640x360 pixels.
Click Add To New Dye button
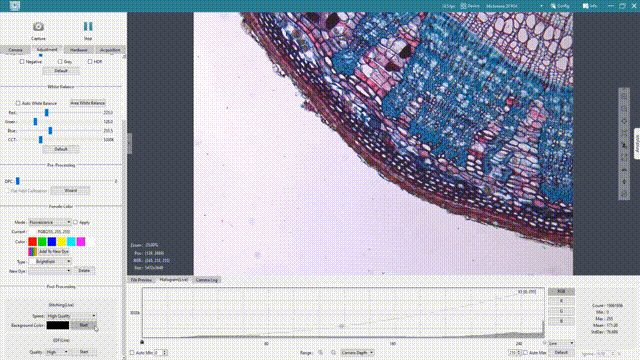[53, 252]
